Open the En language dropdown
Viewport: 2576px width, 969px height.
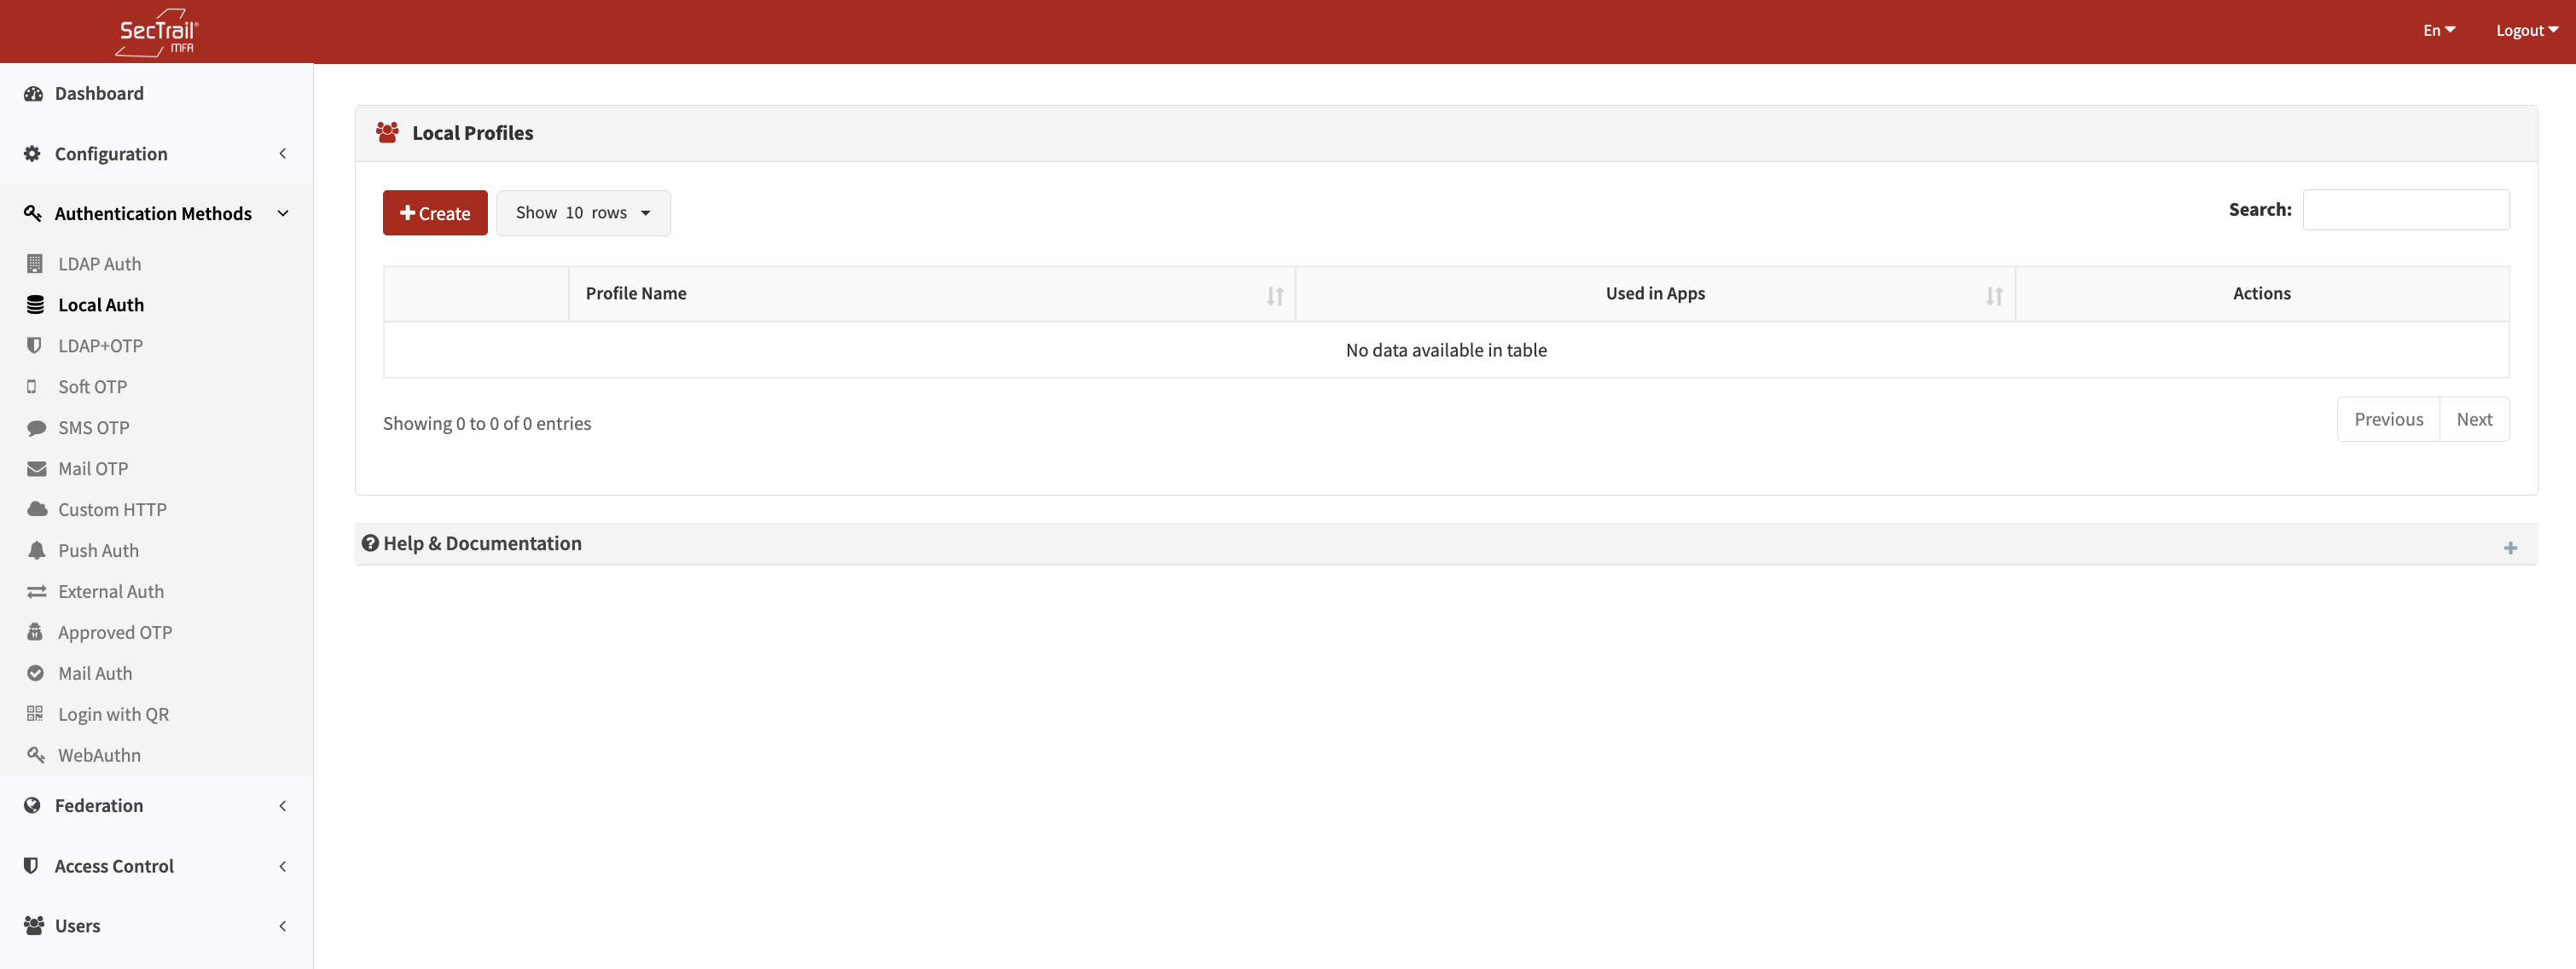pos(2438,30)
